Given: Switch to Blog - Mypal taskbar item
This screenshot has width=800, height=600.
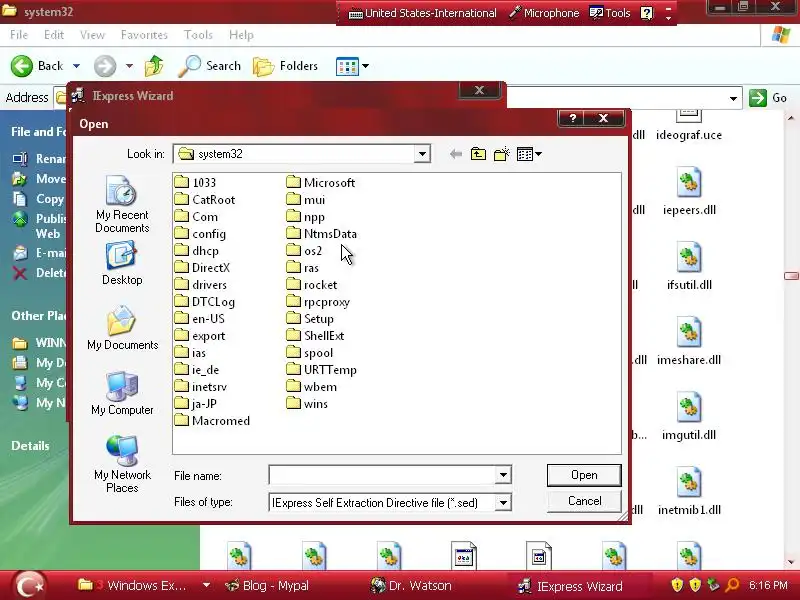Looking at the screenshot, I should [x=267, y=586].
